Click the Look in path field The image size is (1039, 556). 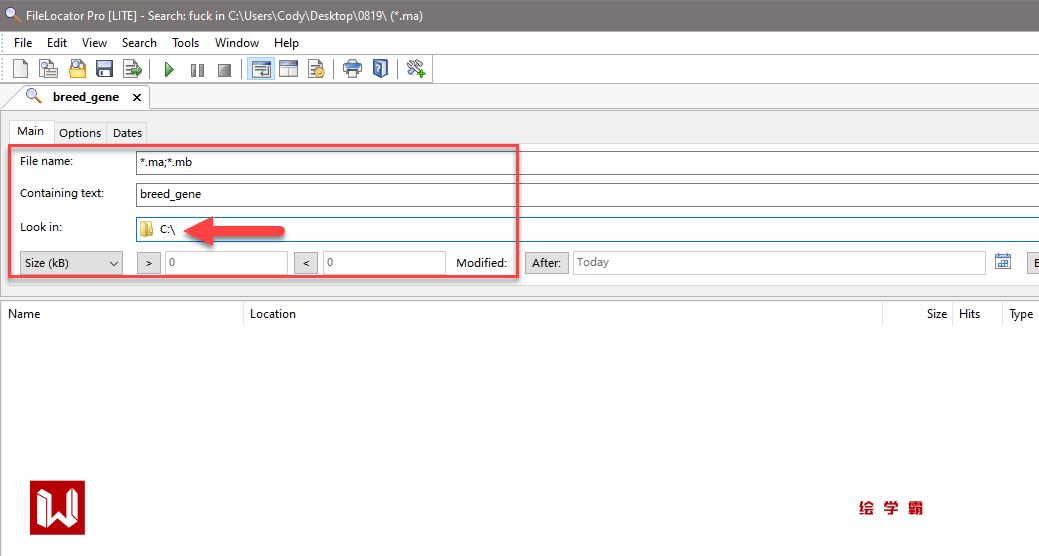pos(587,229)
